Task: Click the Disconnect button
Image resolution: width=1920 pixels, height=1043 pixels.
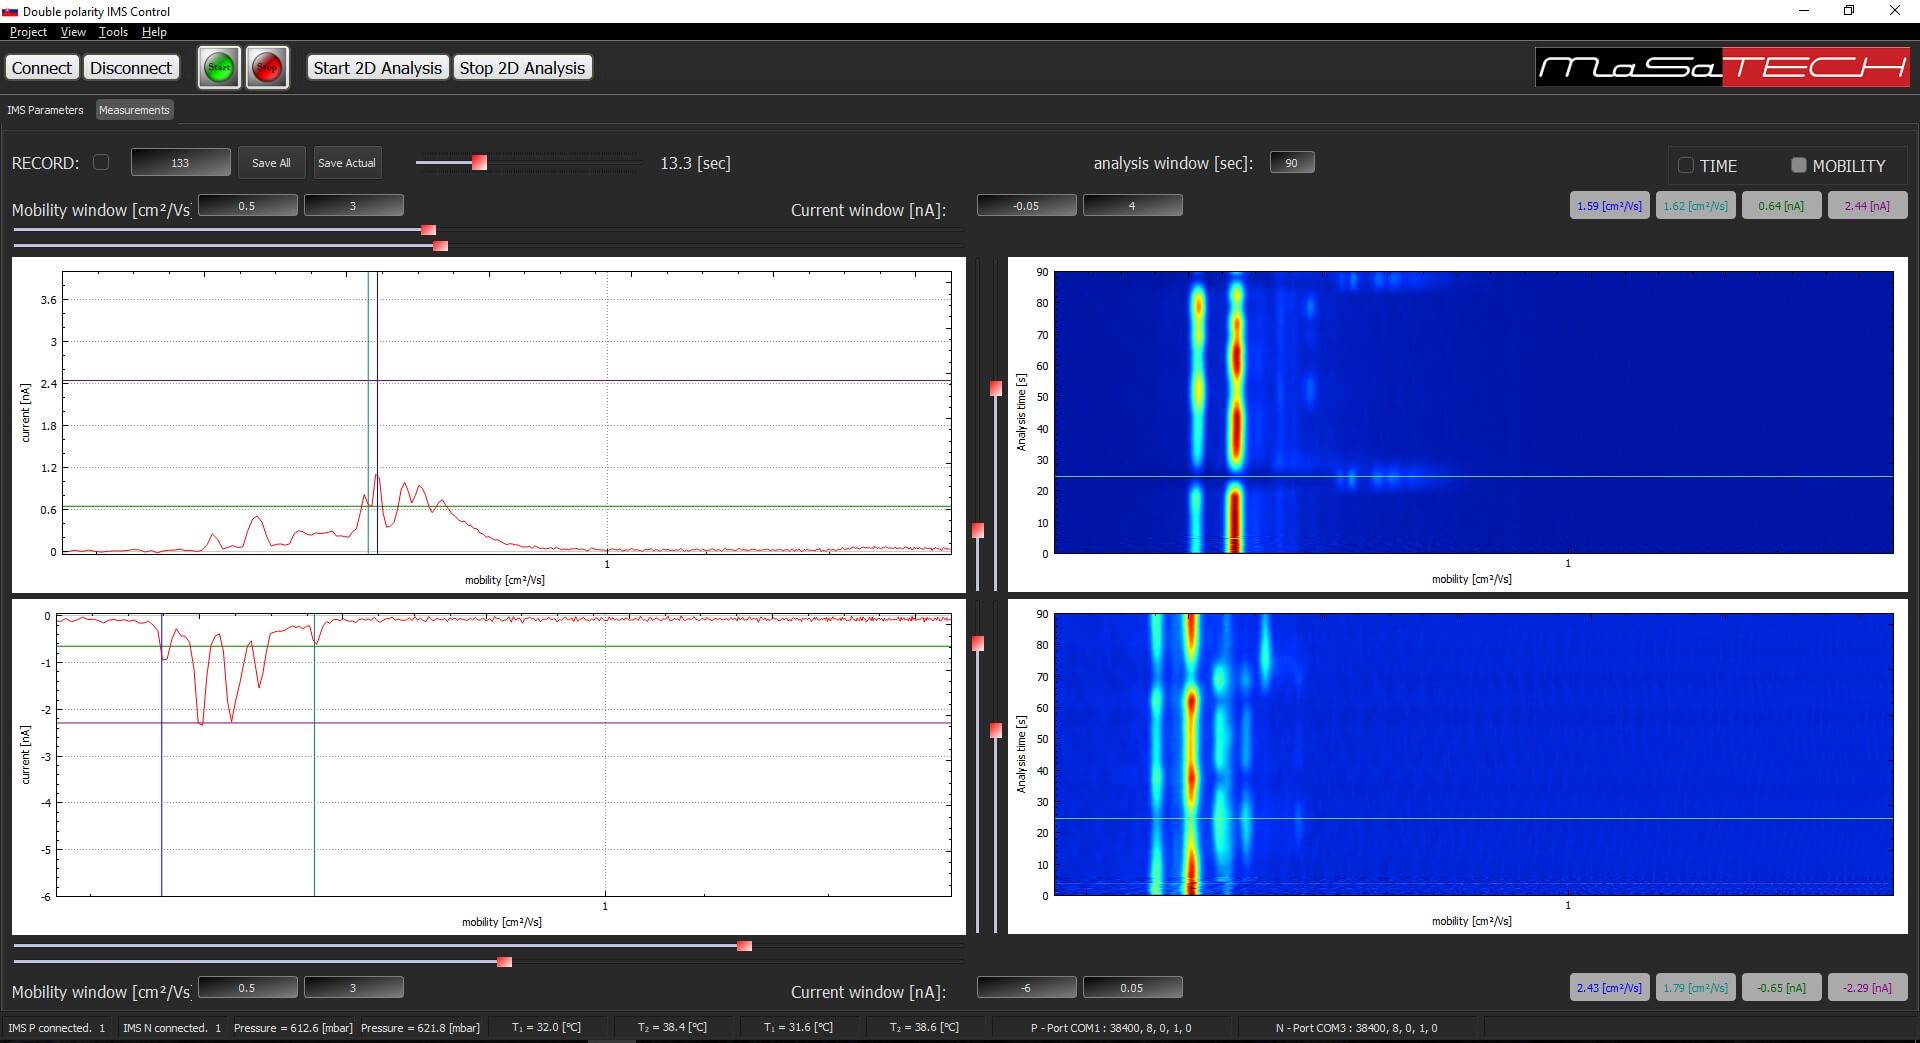Action: coord(131,68)
